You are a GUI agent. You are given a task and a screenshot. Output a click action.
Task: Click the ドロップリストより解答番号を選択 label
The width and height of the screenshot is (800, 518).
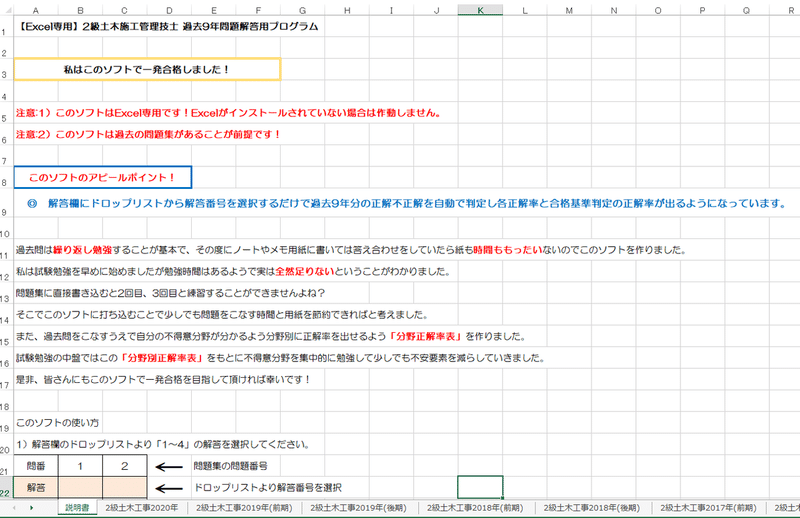[267, 488]
